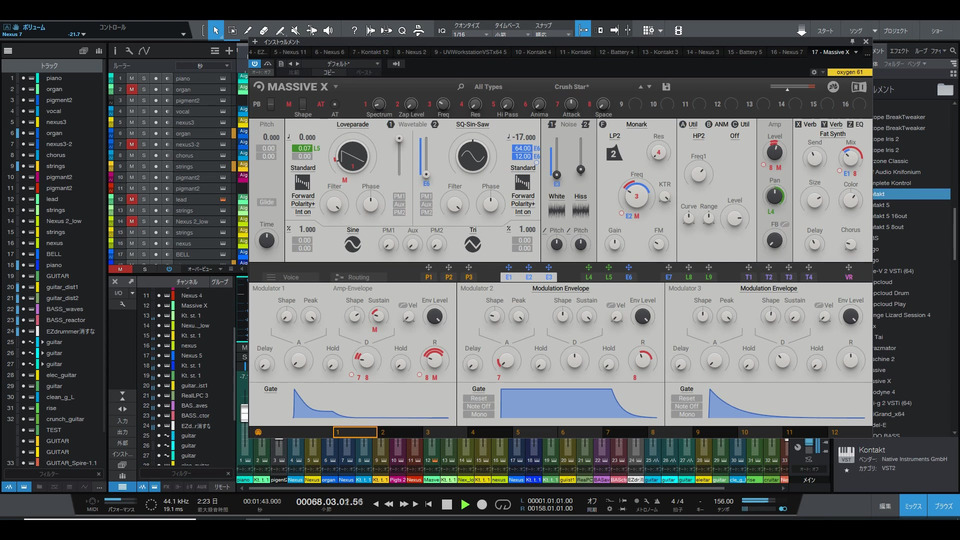Click the Quantize Q icon
This screenshot has width=960, height=540.
402,30
